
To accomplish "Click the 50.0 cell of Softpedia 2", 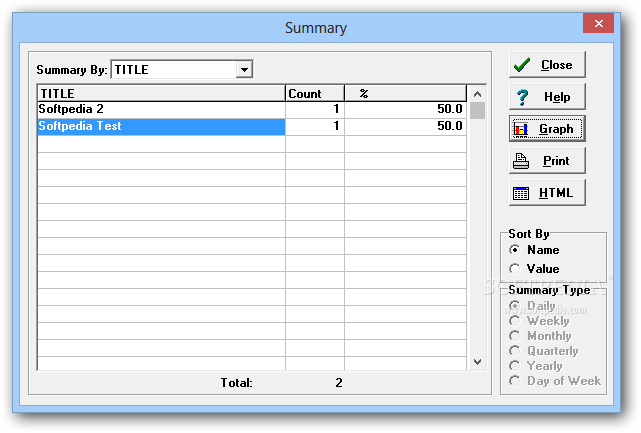I will pyautogui.click(x=406, y=110).
